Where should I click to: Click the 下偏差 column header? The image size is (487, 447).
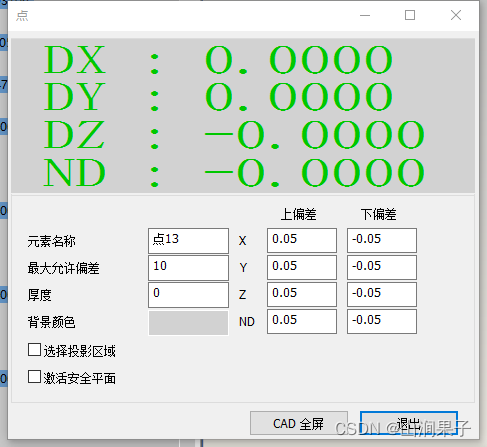378,214
